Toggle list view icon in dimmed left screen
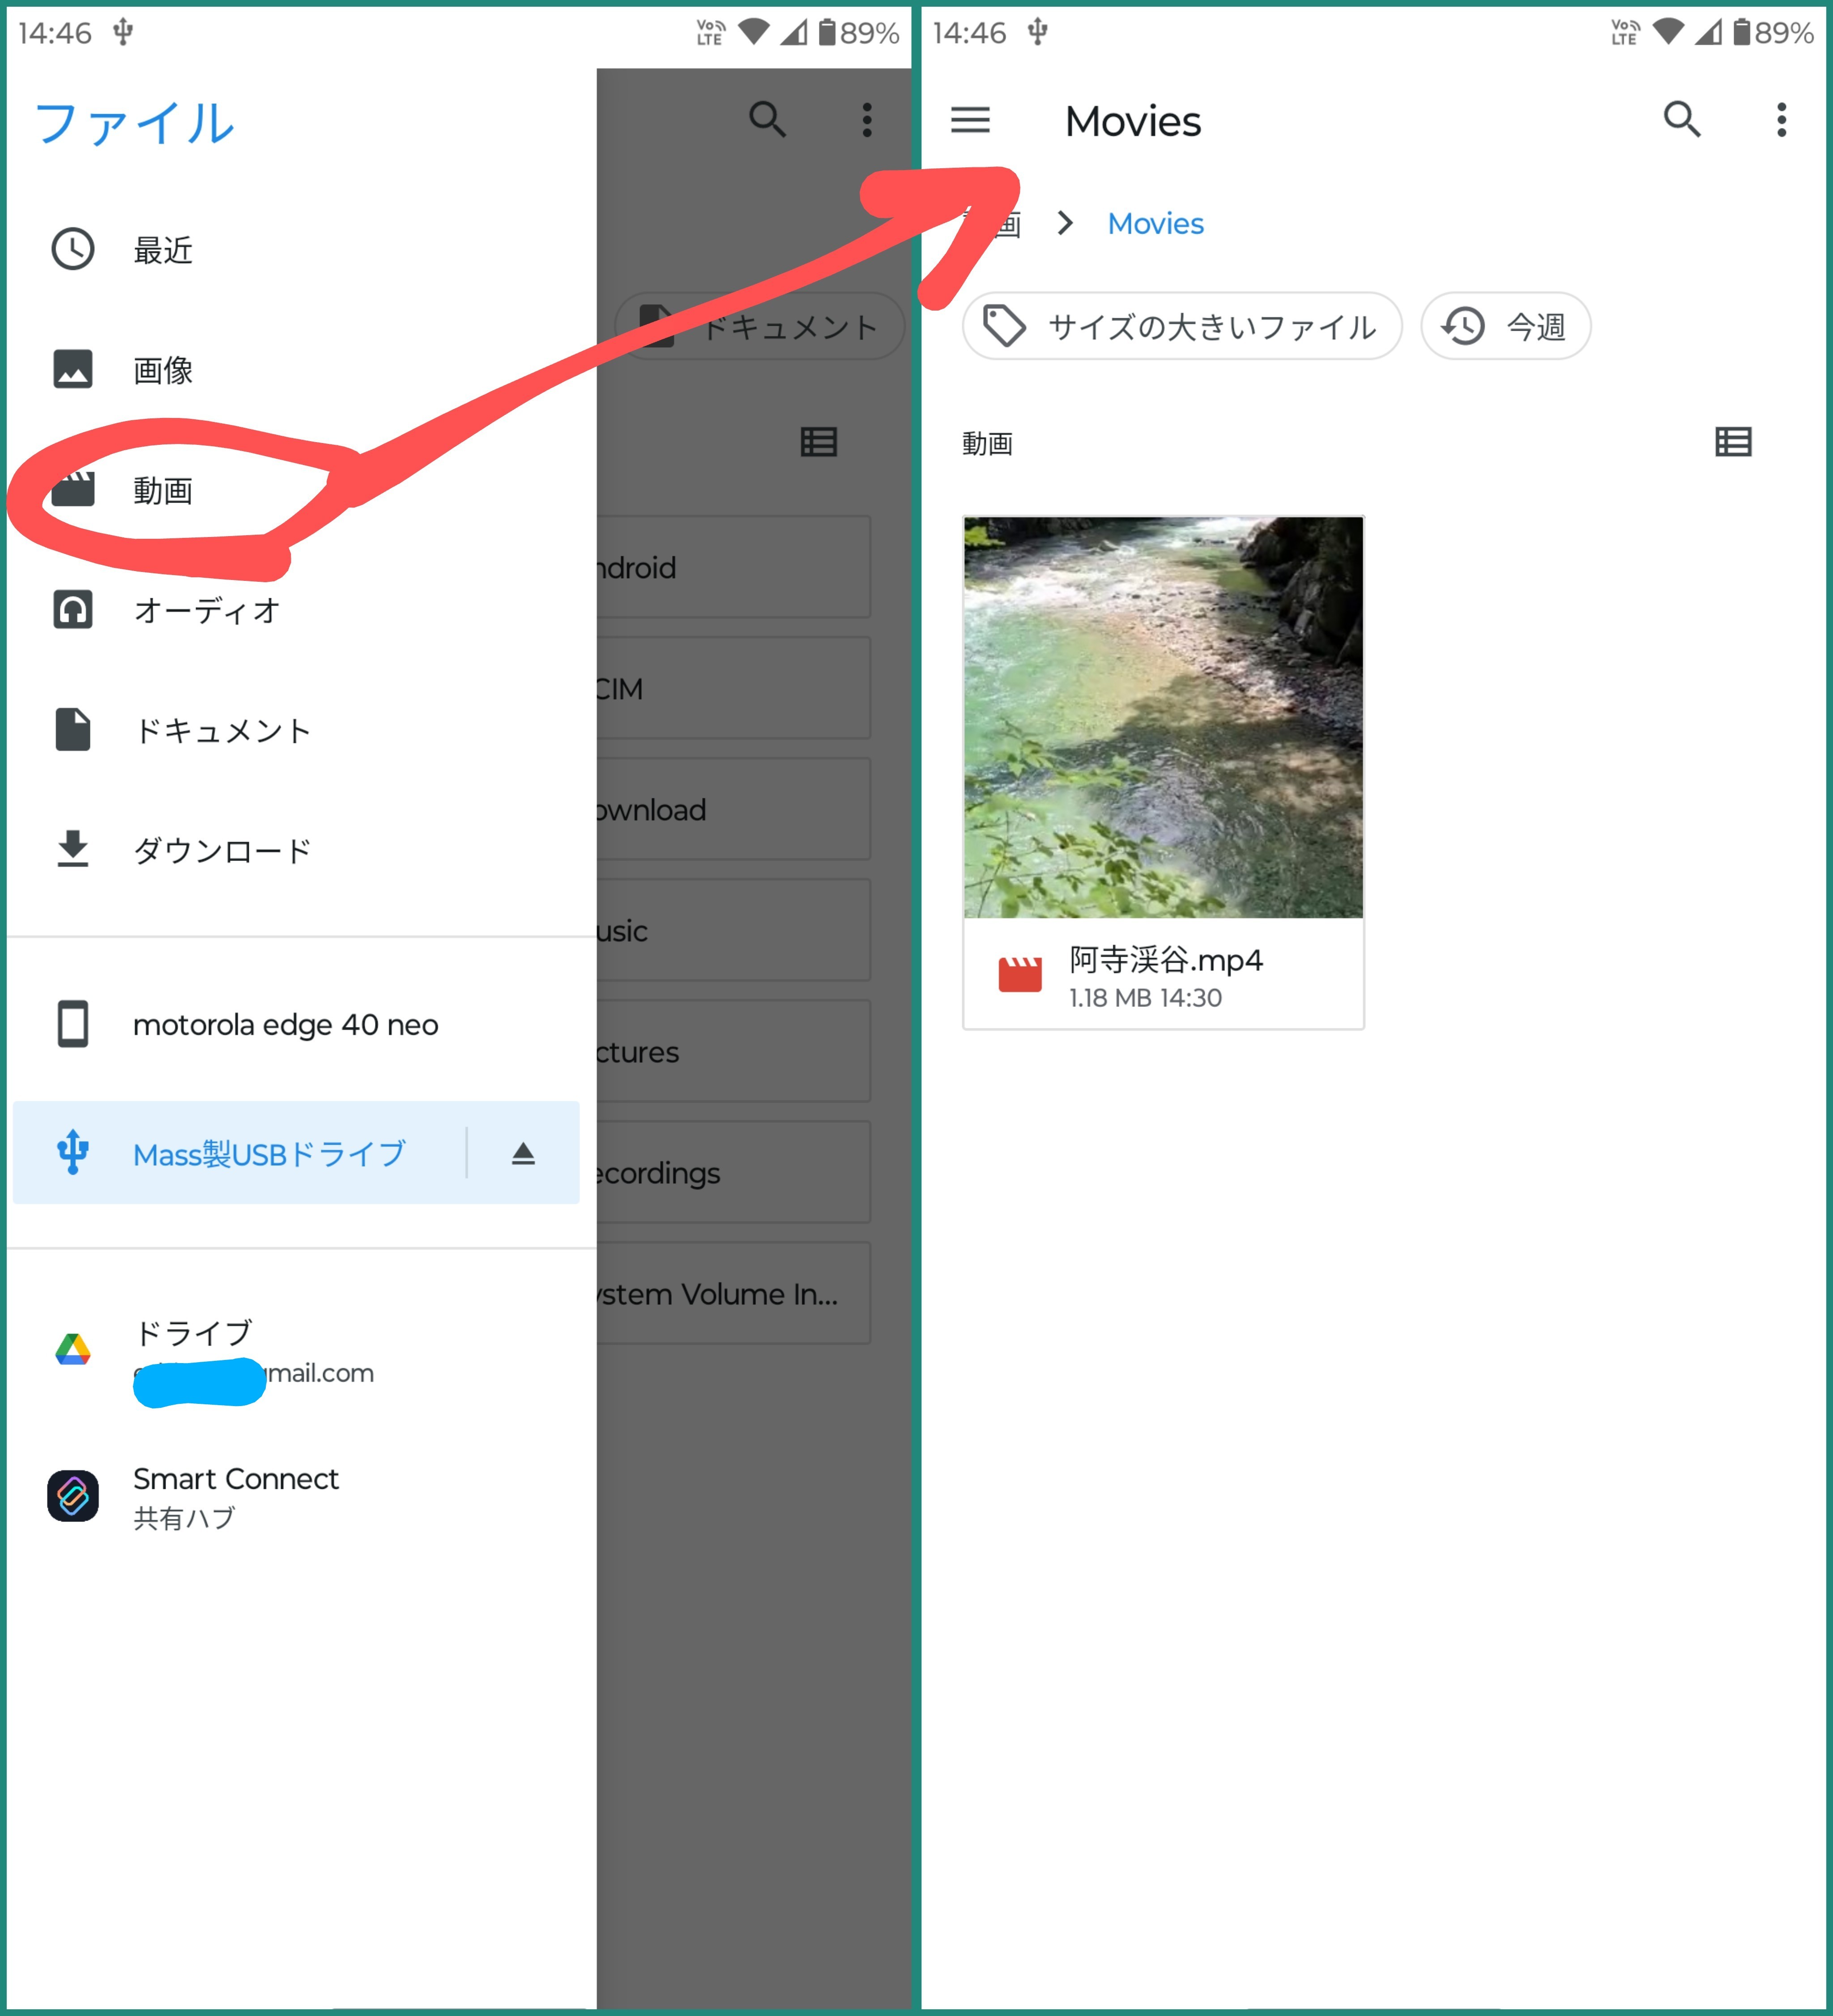1833x2016 pixels. 818,442
